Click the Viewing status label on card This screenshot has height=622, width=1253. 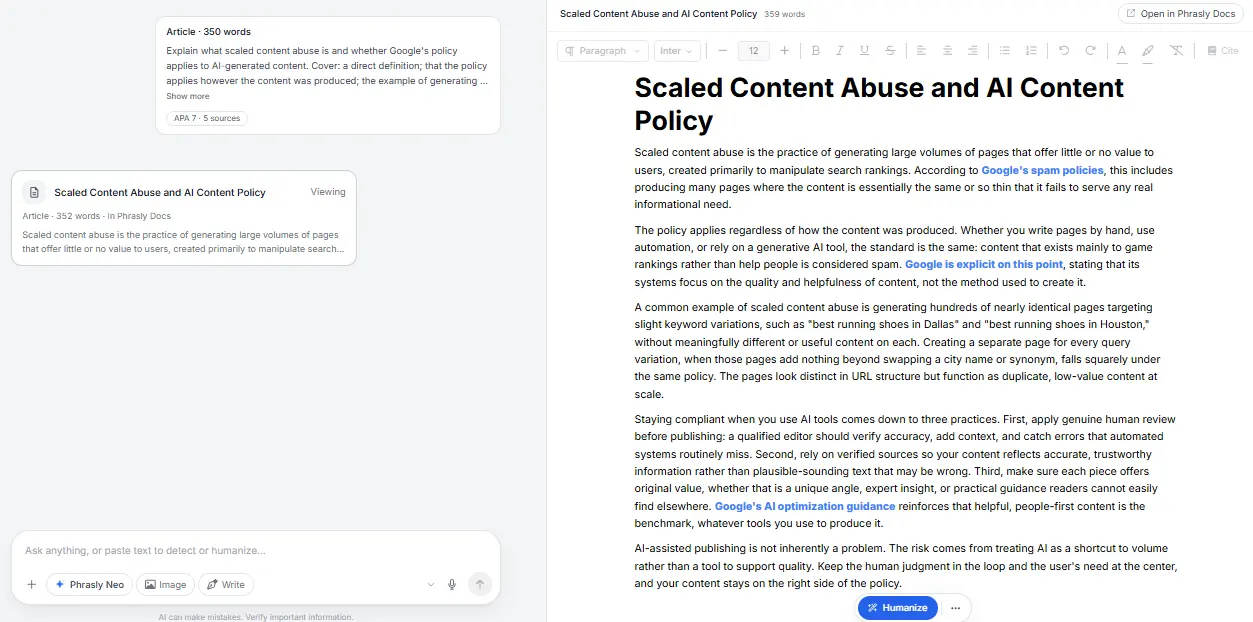click(328, 192)
